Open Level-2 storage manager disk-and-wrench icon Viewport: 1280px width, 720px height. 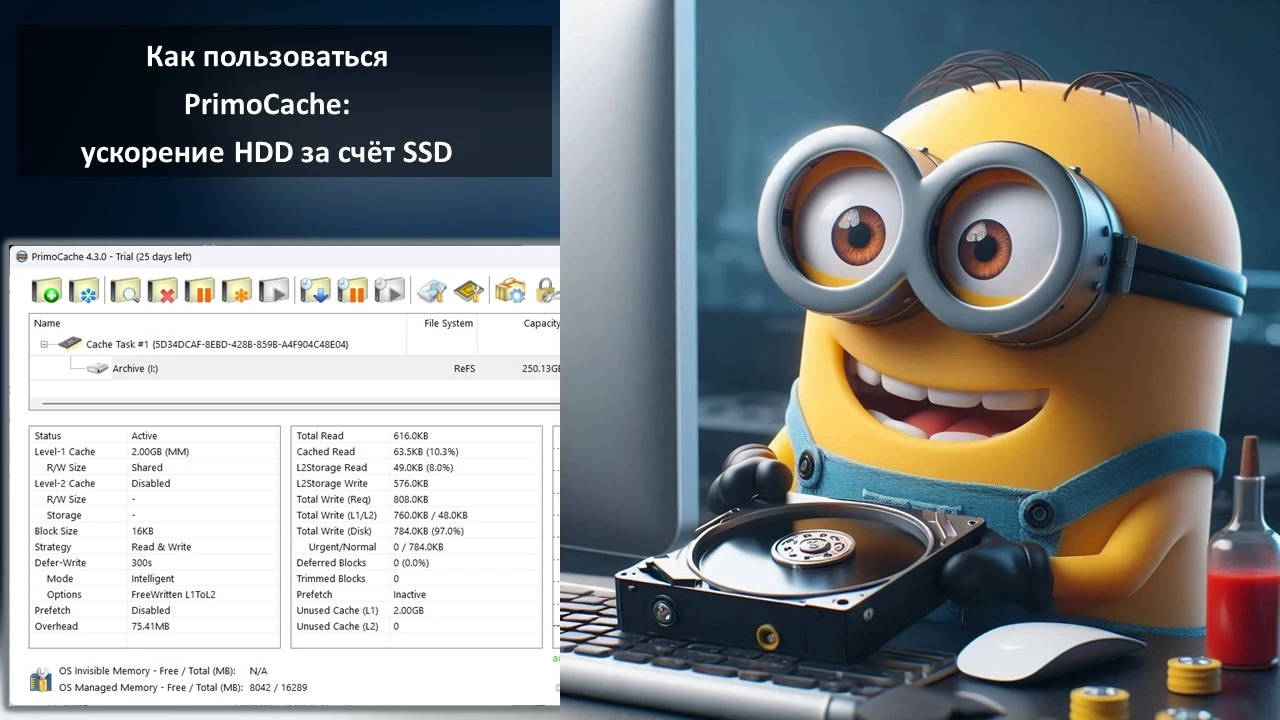pos(431,291)
